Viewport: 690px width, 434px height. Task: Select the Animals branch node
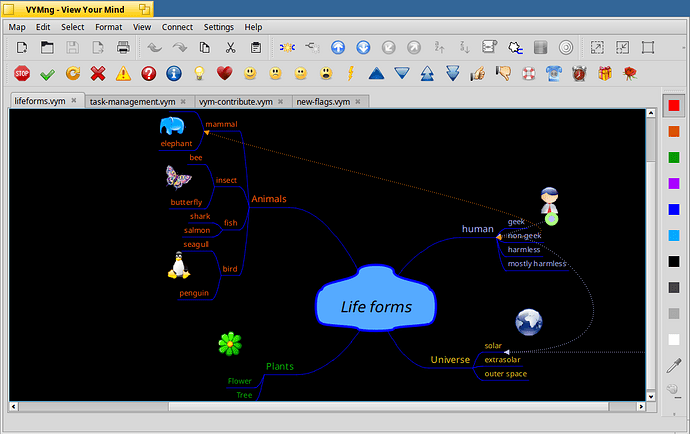tap(268, 199)
